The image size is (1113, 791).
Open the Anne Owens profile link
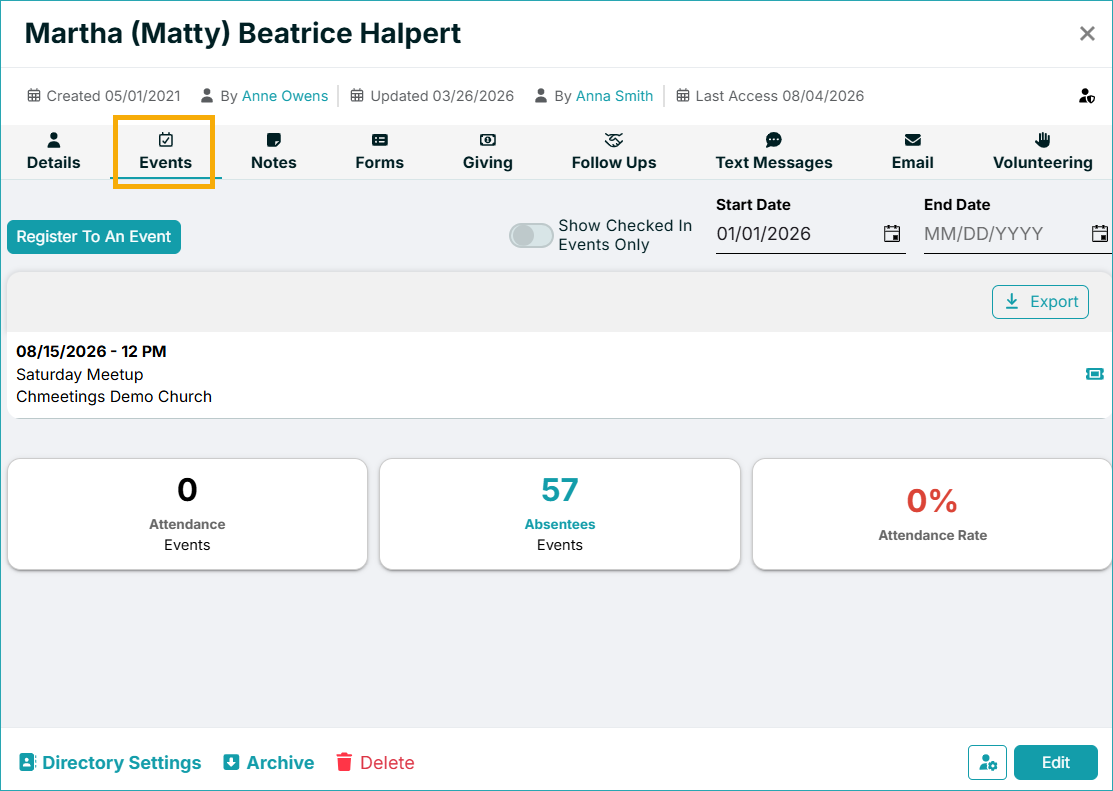[x=285, y=96]
